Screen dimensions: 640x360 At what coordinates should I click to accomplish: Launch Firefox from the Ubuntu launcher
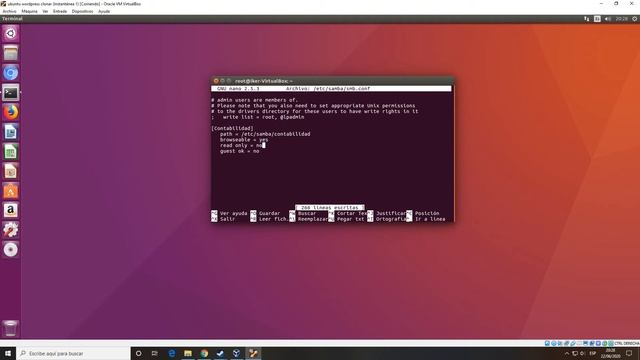click(11, 112)
